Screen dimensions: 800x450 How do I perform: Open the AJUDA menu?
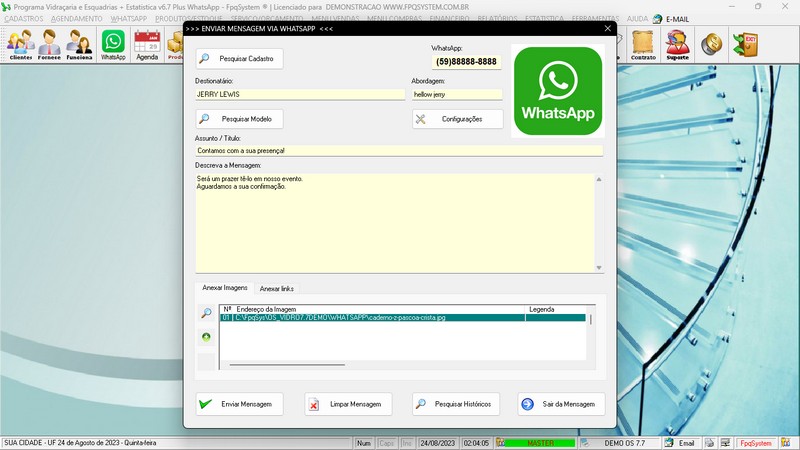637,18
